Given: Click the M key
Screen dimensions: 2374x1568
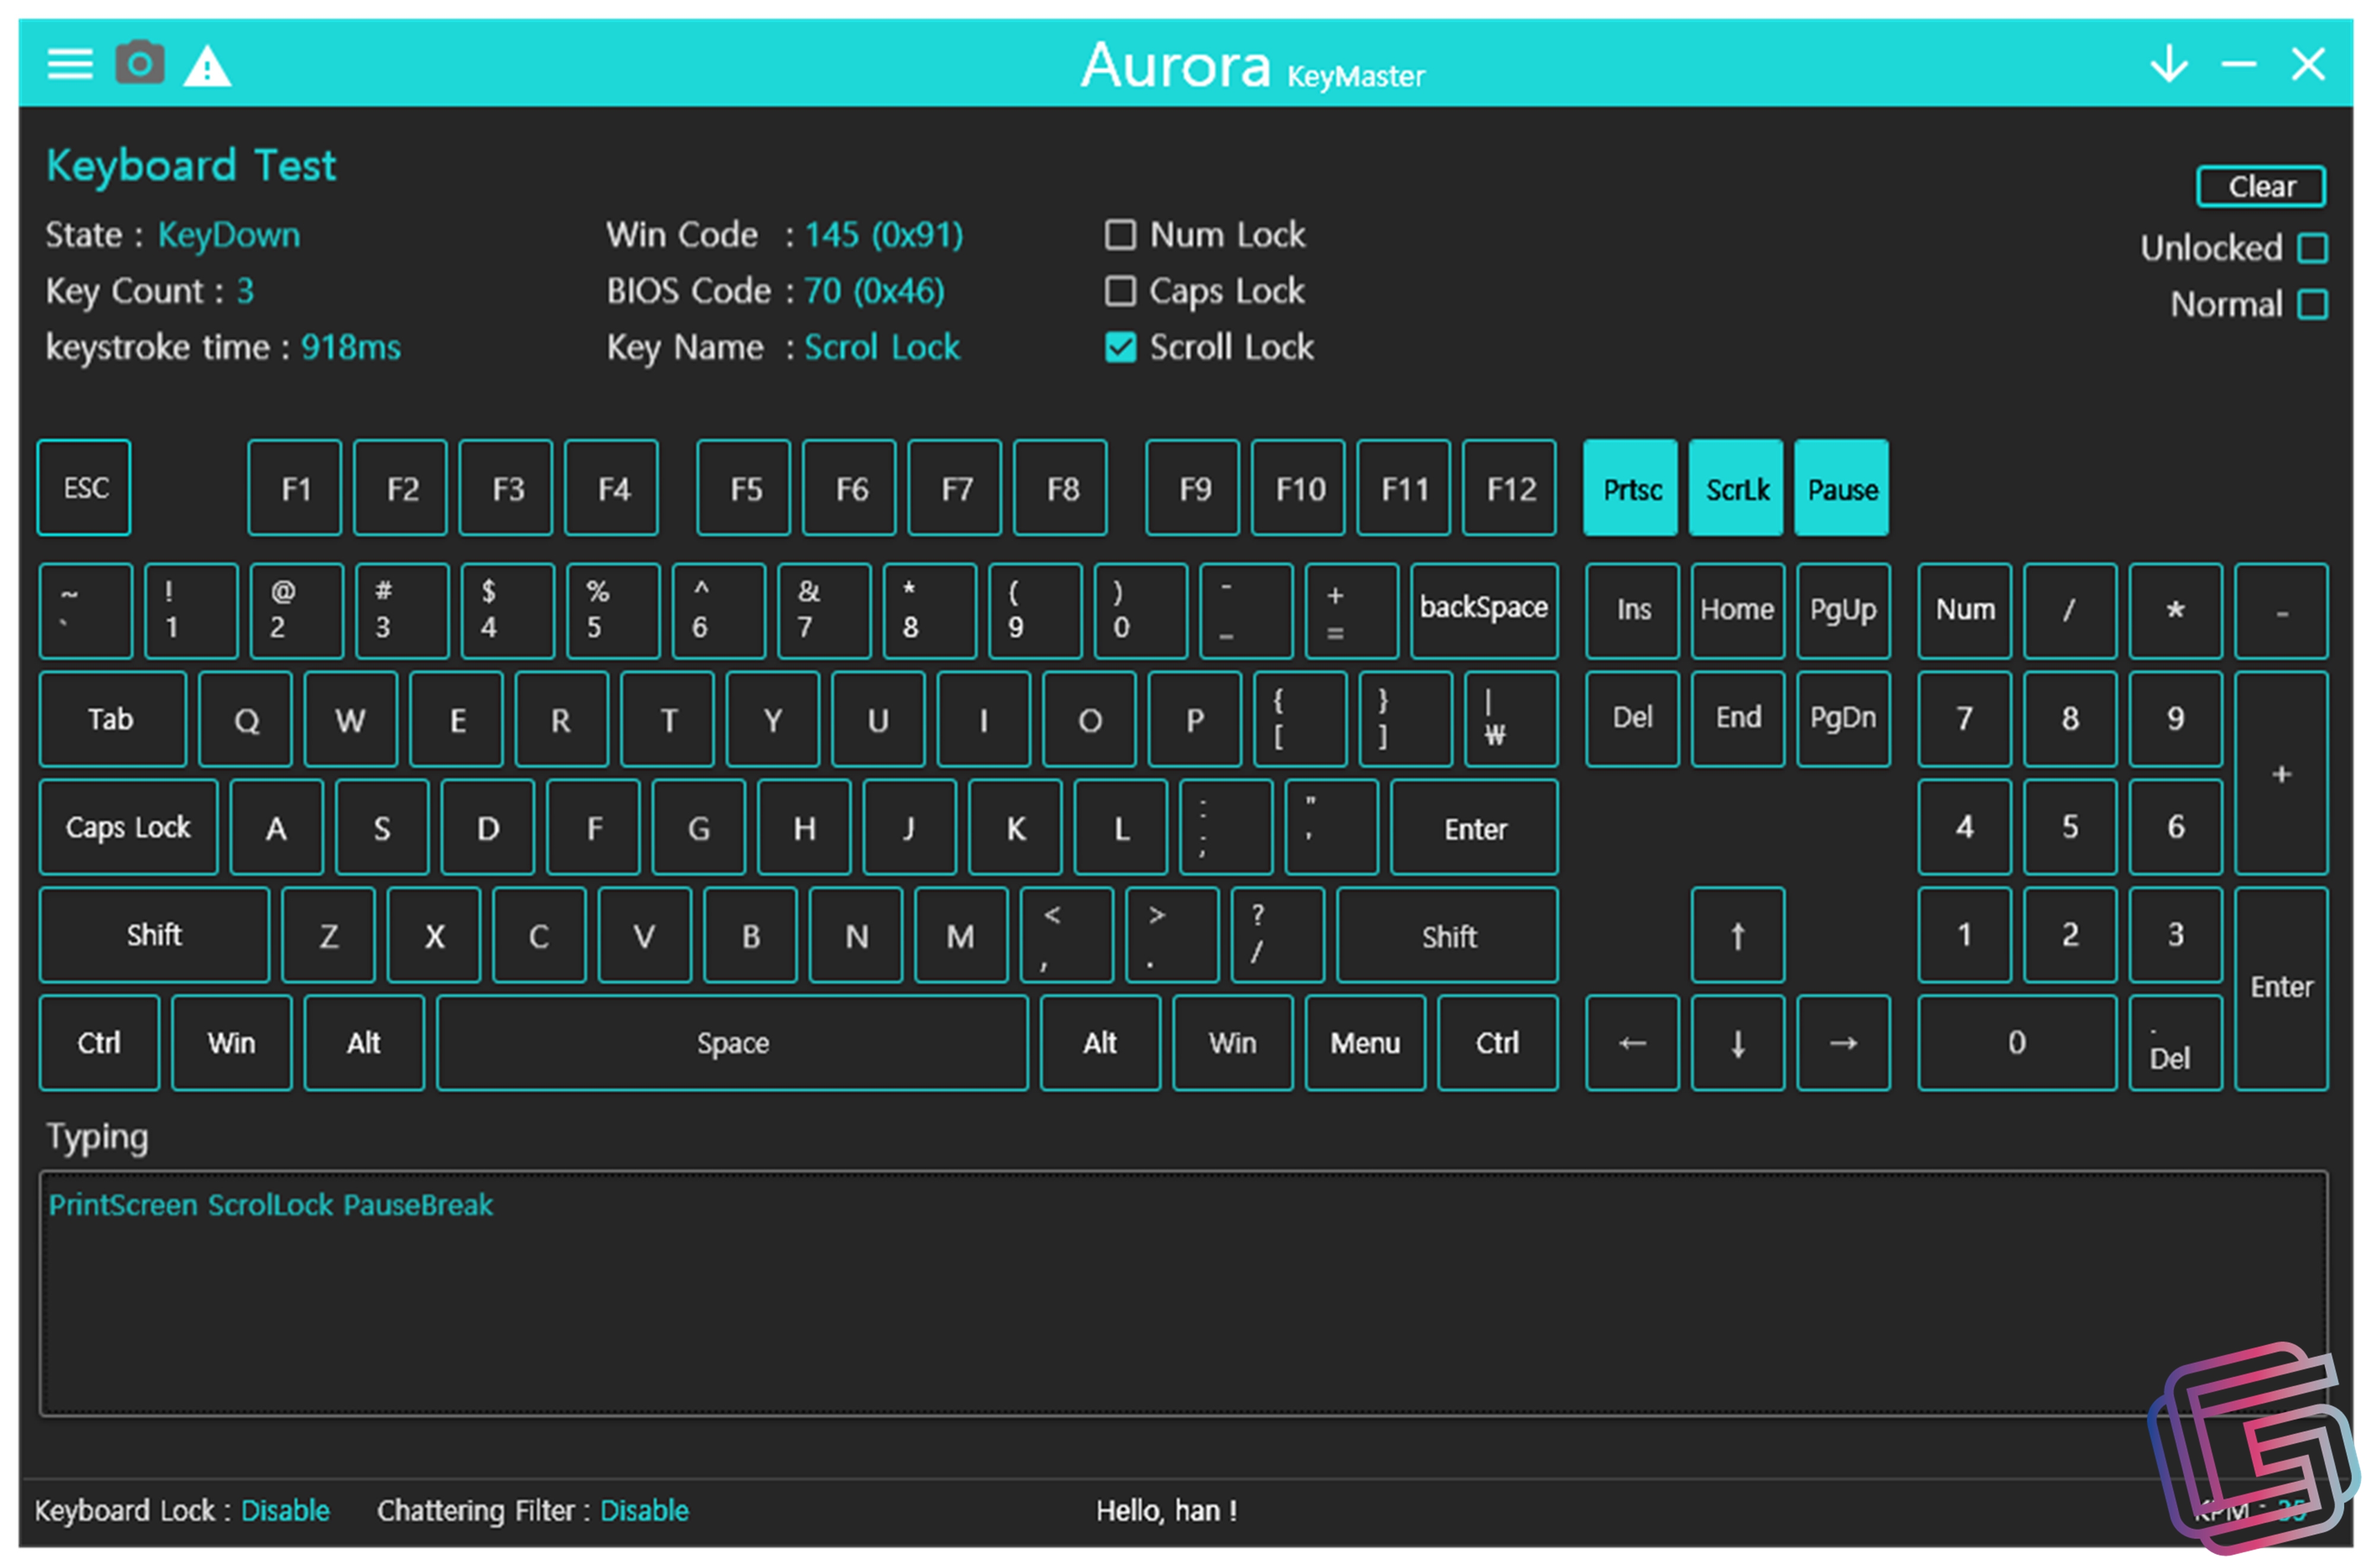Looking at the screenshot, I should [961, 935].
